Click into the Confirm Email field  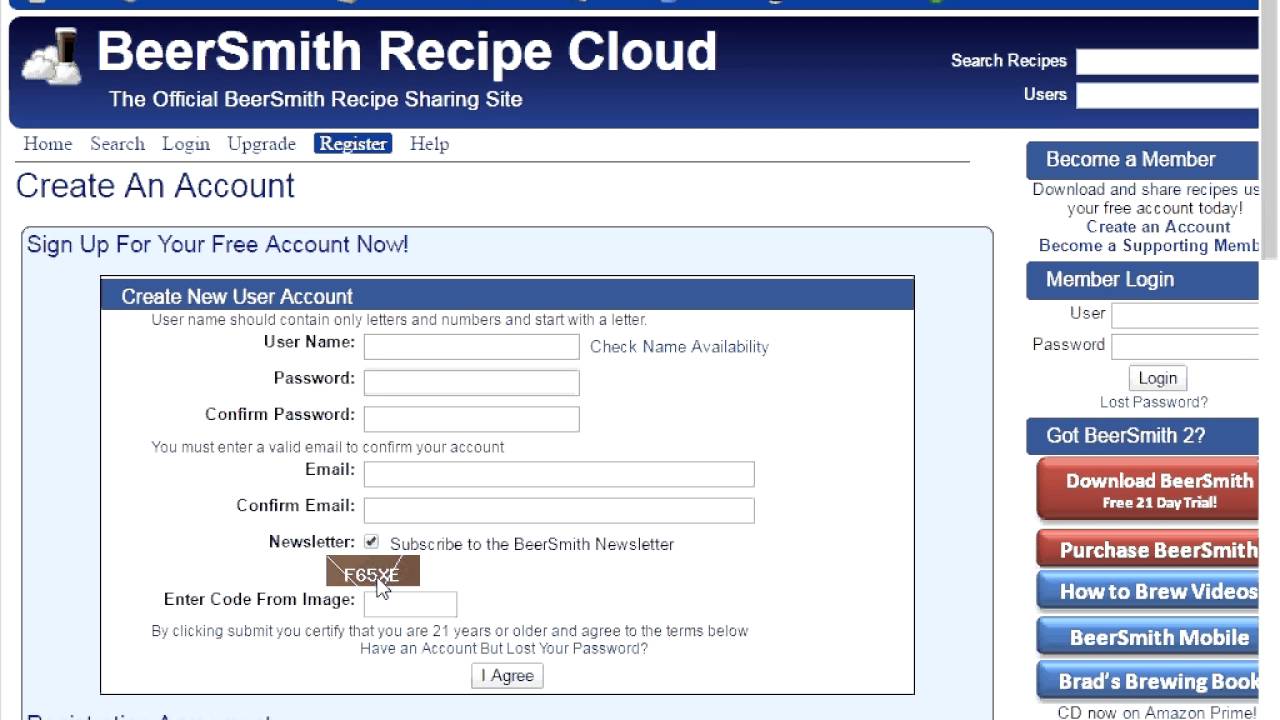[x=559, y=510]
